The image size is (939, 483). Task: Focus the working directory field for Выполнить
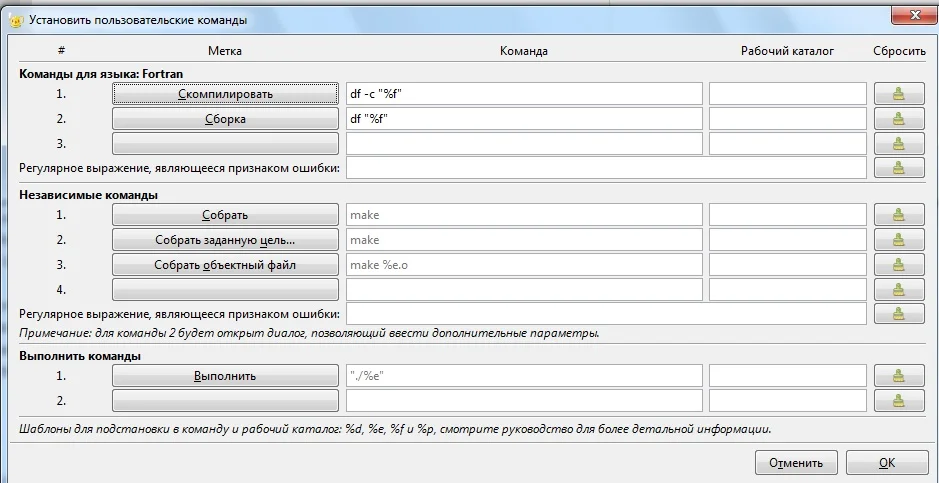click(x=787, y=376)
